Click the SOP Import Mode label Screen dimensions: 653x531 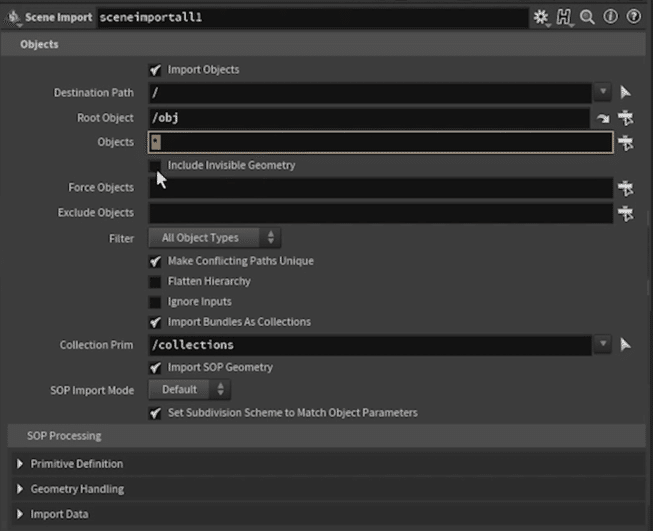(92, 391)
